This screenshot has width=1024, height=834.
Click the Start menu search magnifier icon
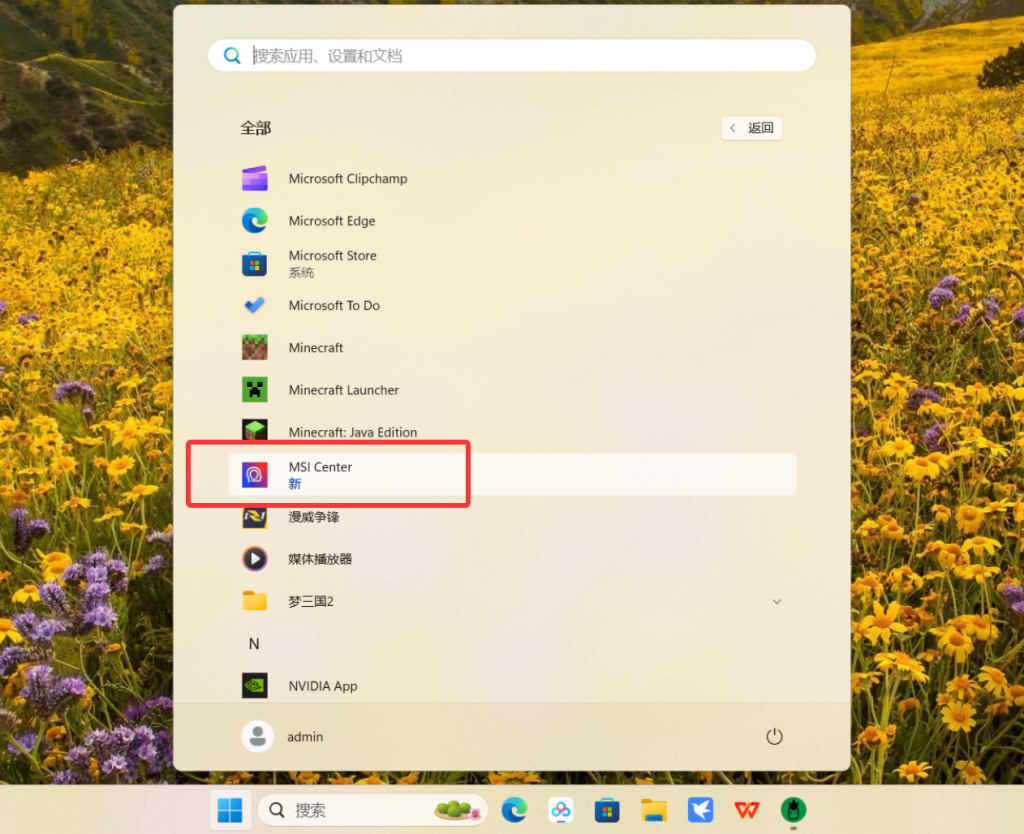(x=232, y=56)
